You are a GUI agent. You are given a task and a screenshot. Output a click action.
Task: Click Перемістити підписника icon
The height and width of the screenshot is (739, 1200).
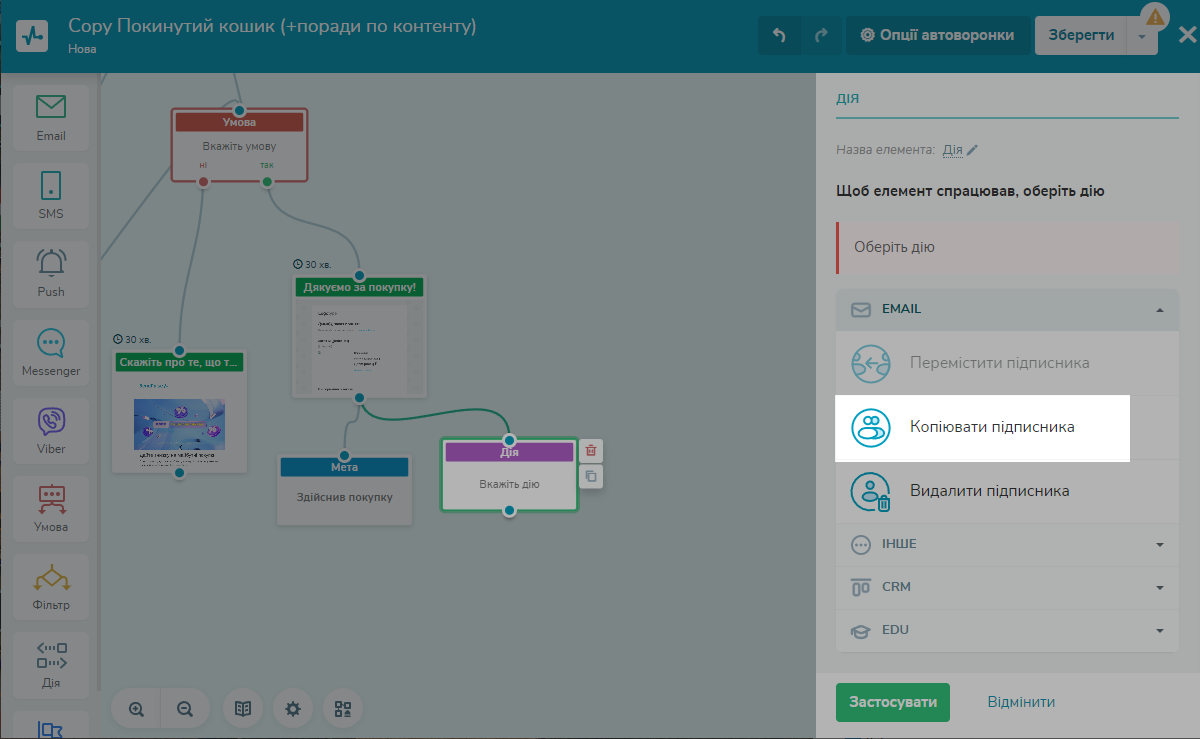871,363
